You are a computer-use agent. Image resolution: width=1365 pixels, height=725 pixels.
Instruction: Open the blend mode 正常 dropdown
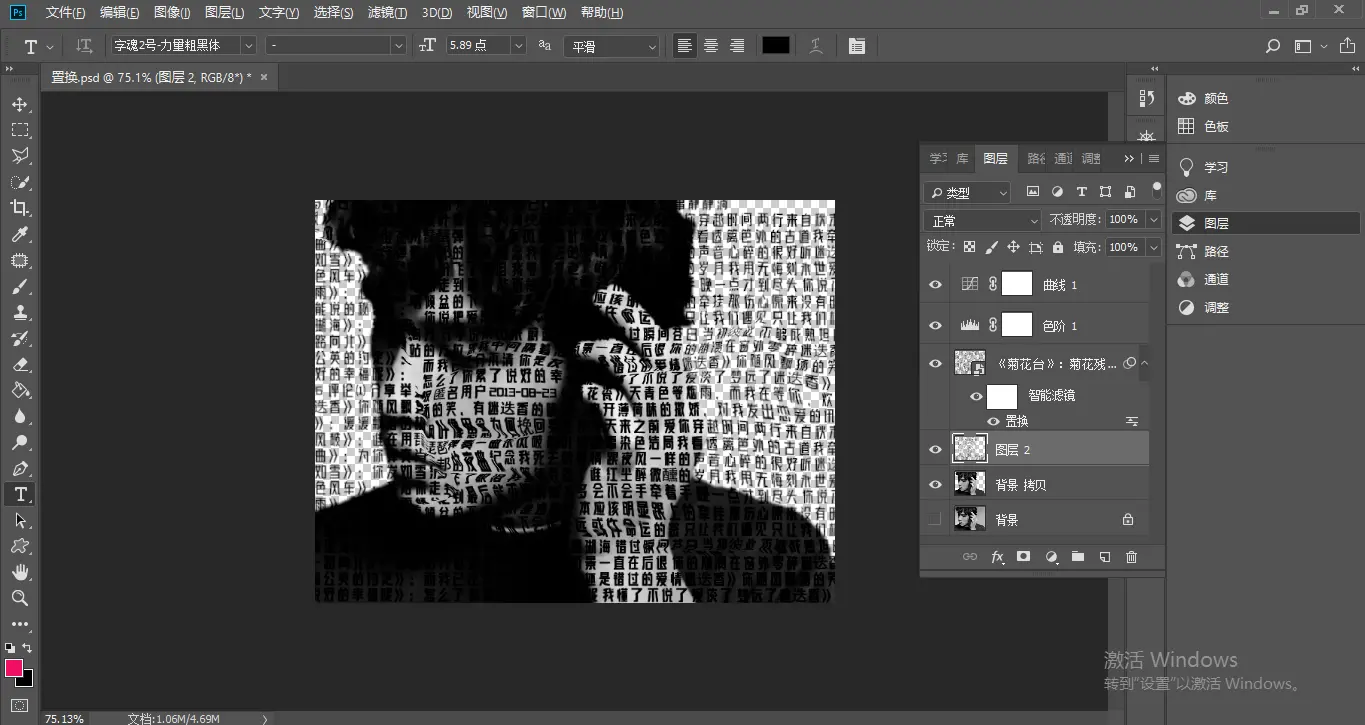tap(984, 220)
